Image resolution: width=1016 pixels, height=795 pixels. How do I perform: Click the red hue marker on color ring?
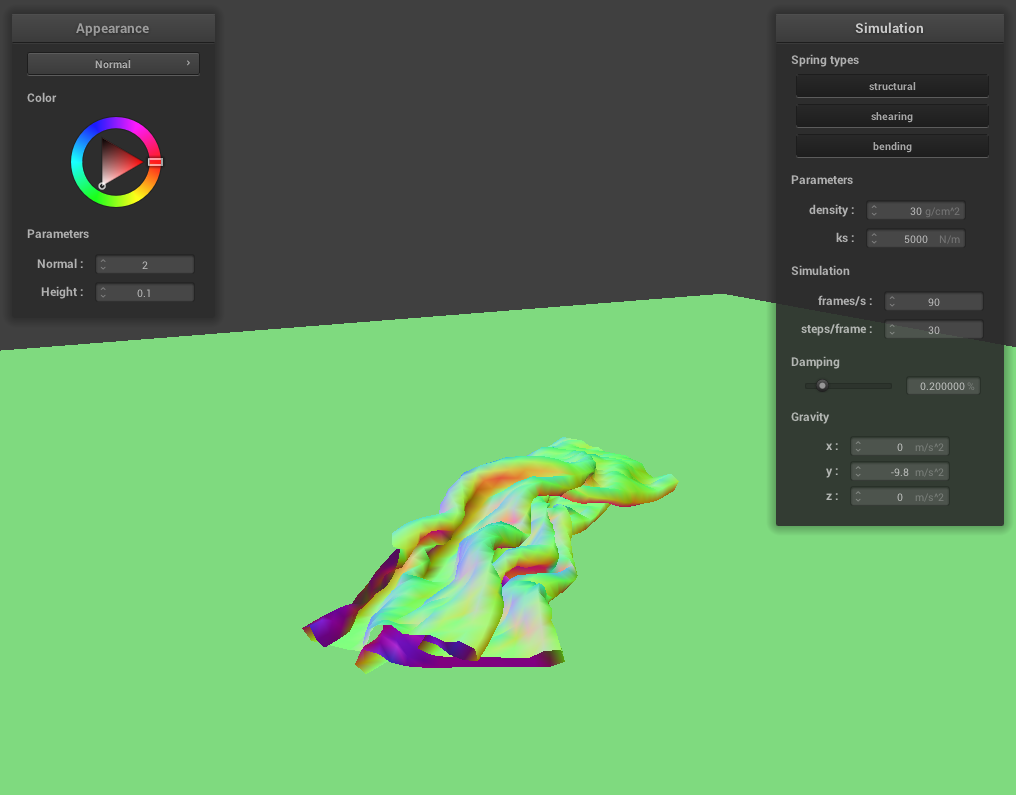(155, 162)
